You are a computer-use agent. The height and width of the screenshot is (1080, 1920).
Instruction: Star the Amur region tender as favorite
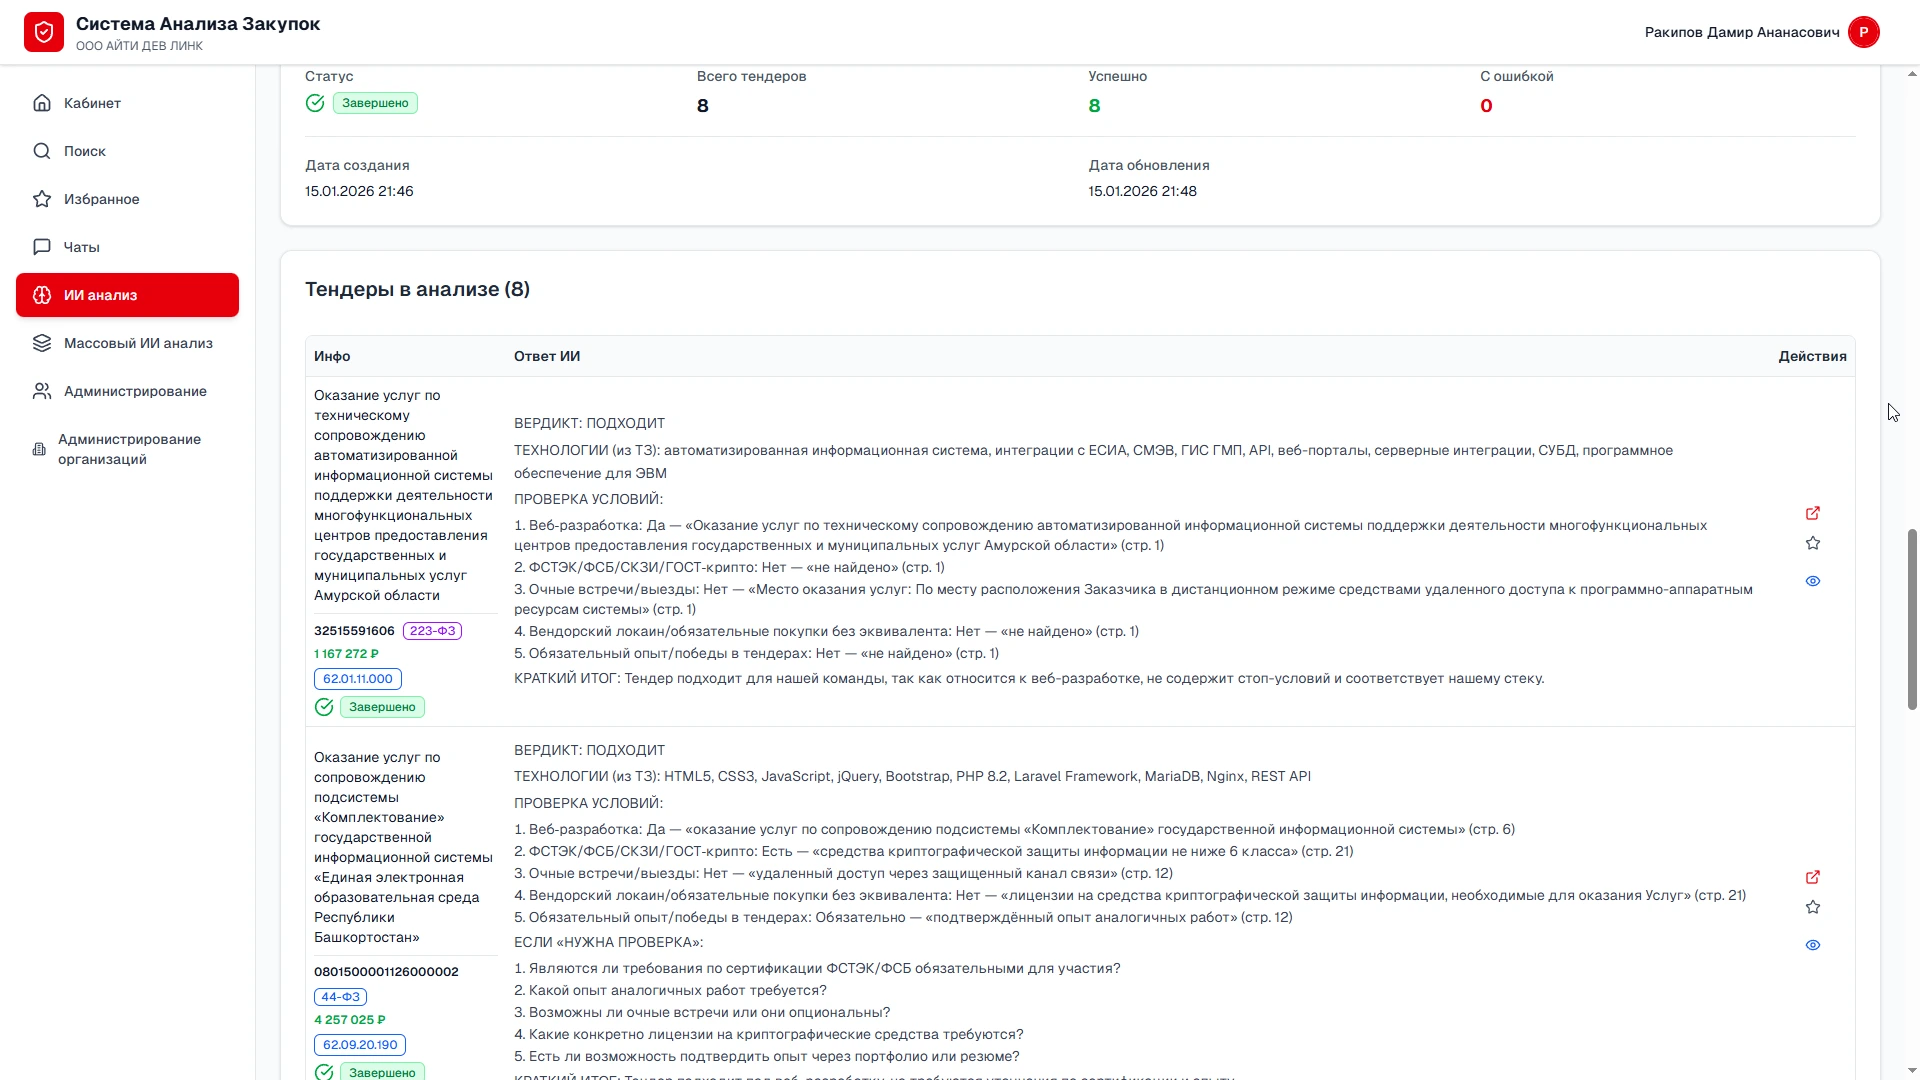tap(1812, 543)
